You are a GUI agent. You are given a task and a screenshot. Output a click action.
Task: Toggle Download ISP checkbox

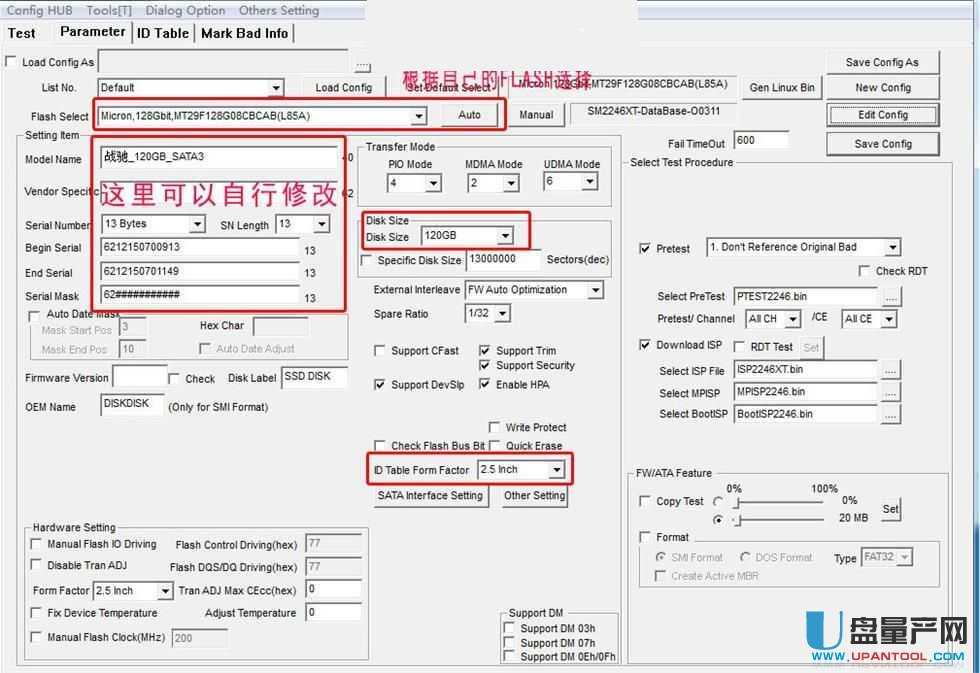pos(645,344)
